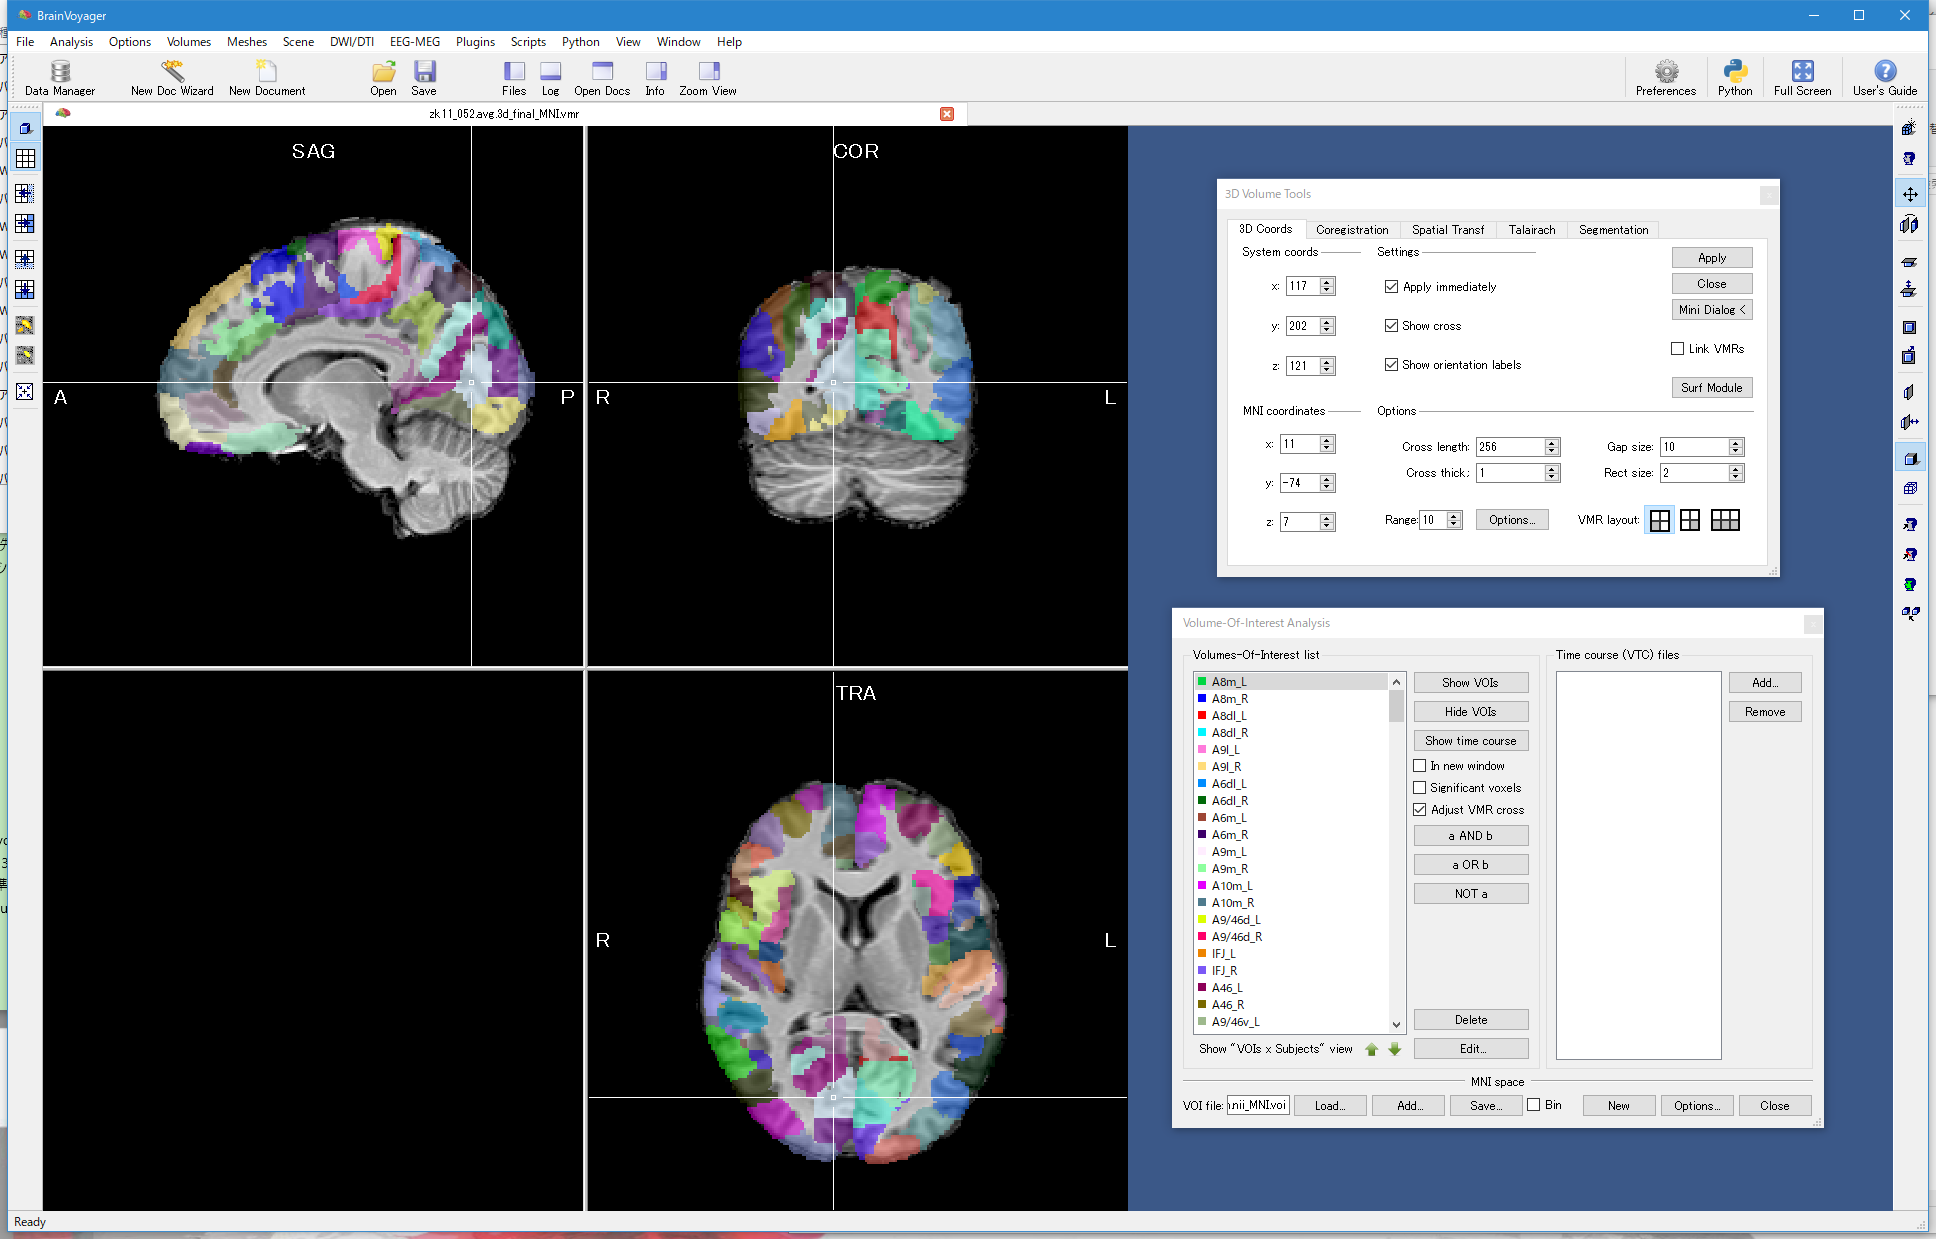Select the second VMR layout icon
Screen dimensions: 1936x1239
pyautogui.click(x=1690, y=520)
